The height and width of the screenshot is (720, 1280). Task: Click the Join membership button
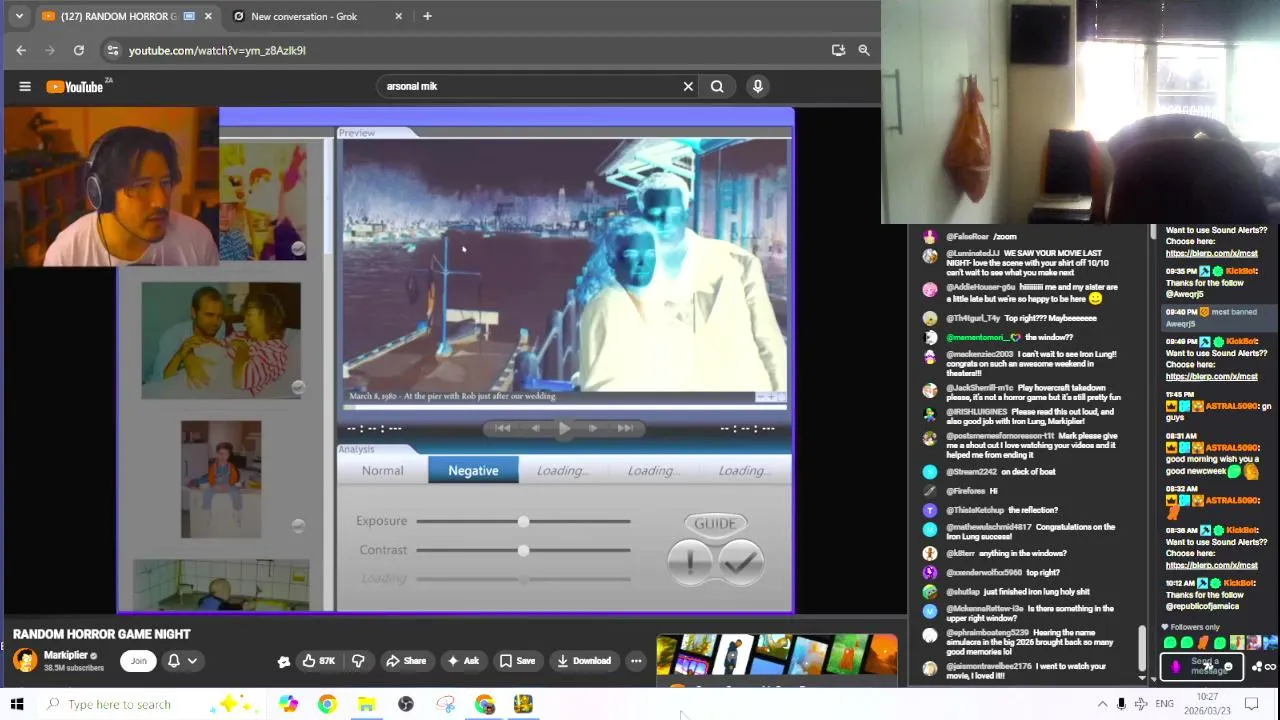(x=138, y=661)
